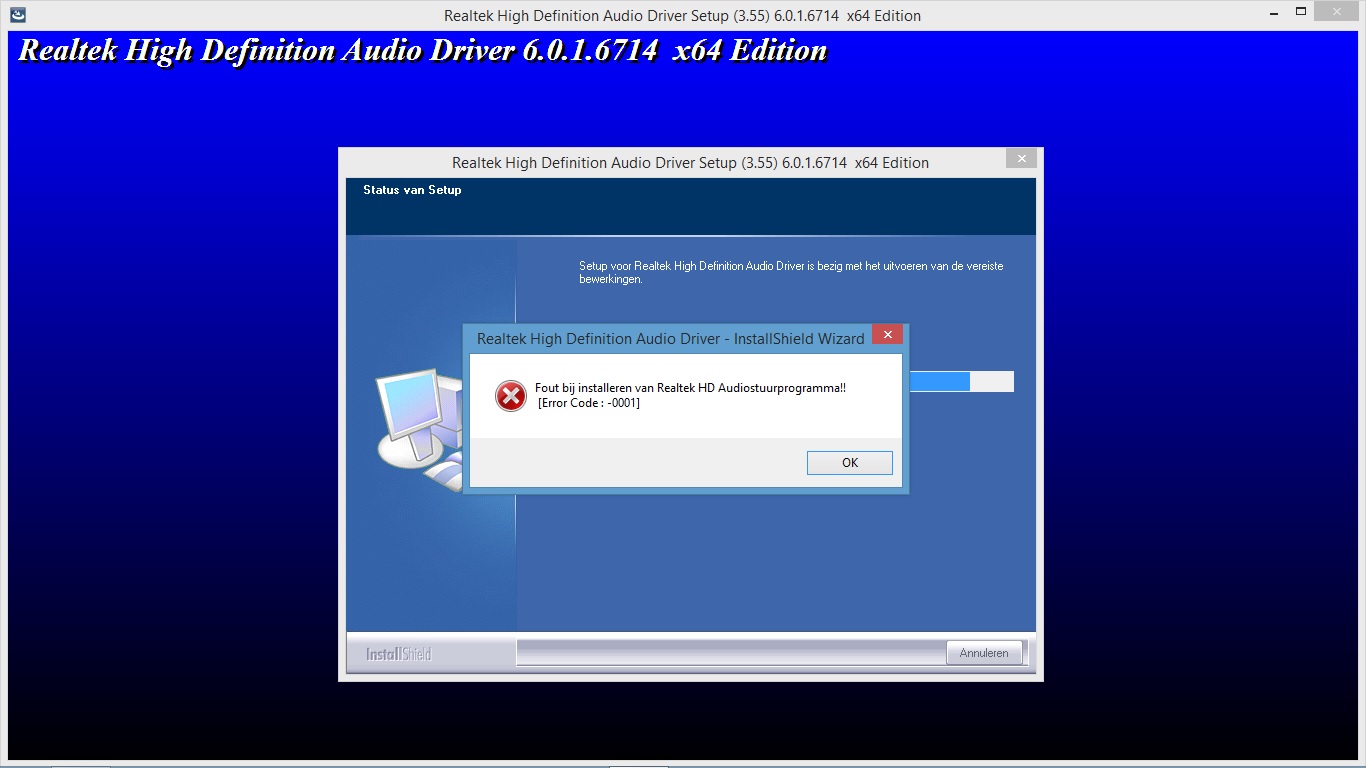1366x768 pixels.
Task: Click the InstallShield logo
Action: 398,654
